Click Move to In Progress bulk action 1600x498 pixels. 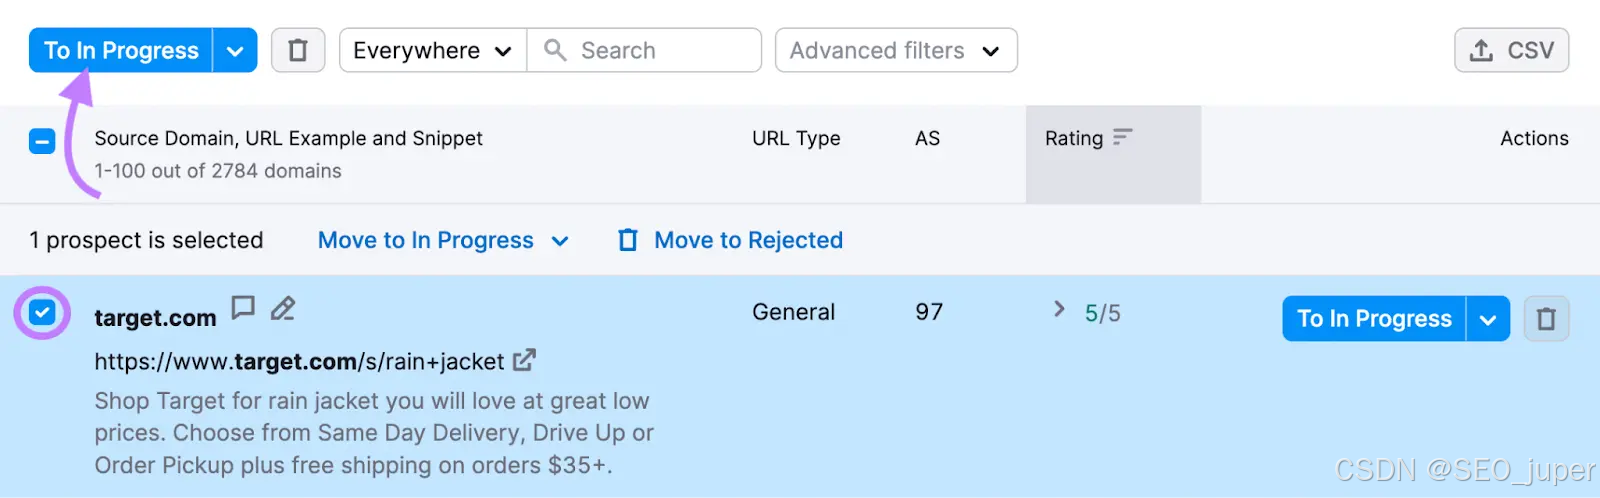(x=426, y=240)
